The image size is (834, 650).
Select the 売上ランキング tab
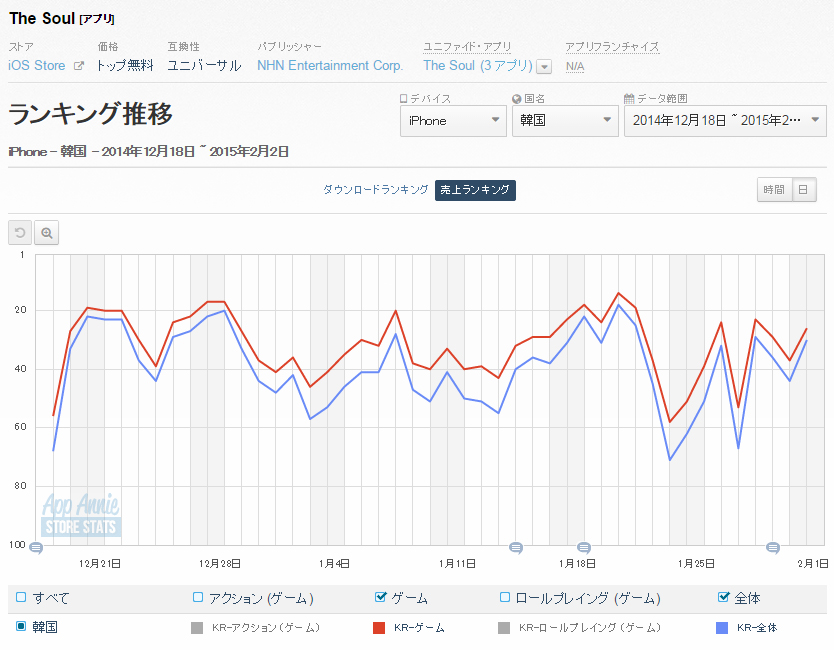pyautogui.click(x=475, y=190)
